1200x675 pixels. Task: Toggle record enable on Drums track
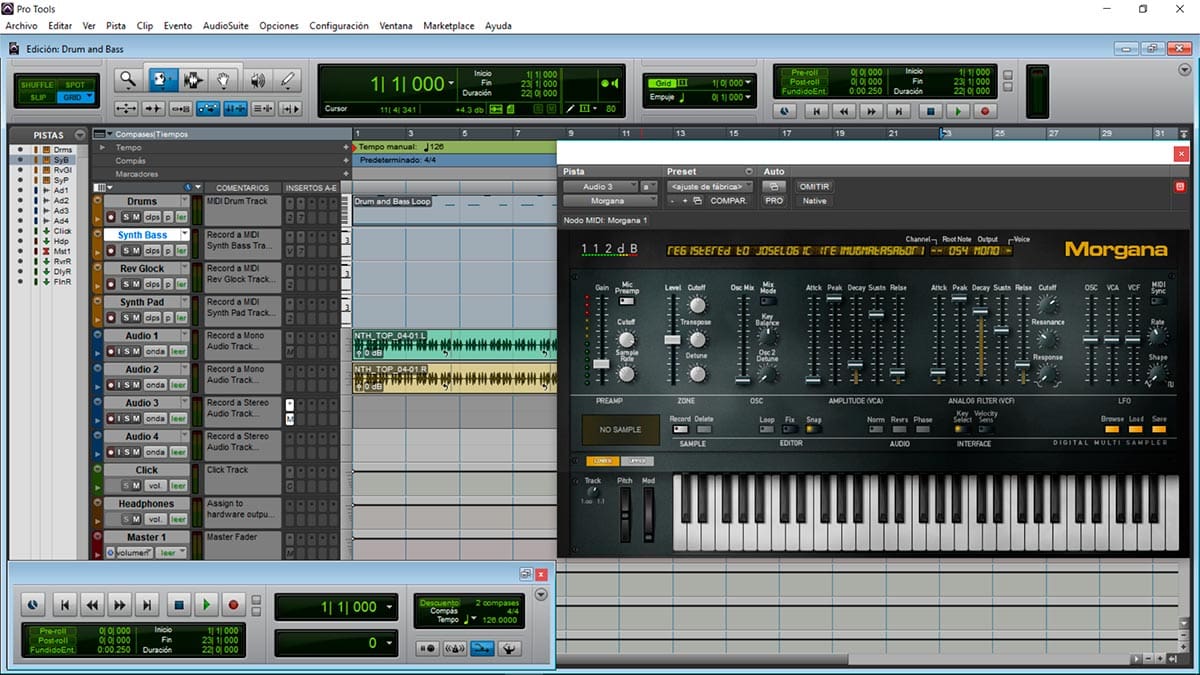[110, 217]
